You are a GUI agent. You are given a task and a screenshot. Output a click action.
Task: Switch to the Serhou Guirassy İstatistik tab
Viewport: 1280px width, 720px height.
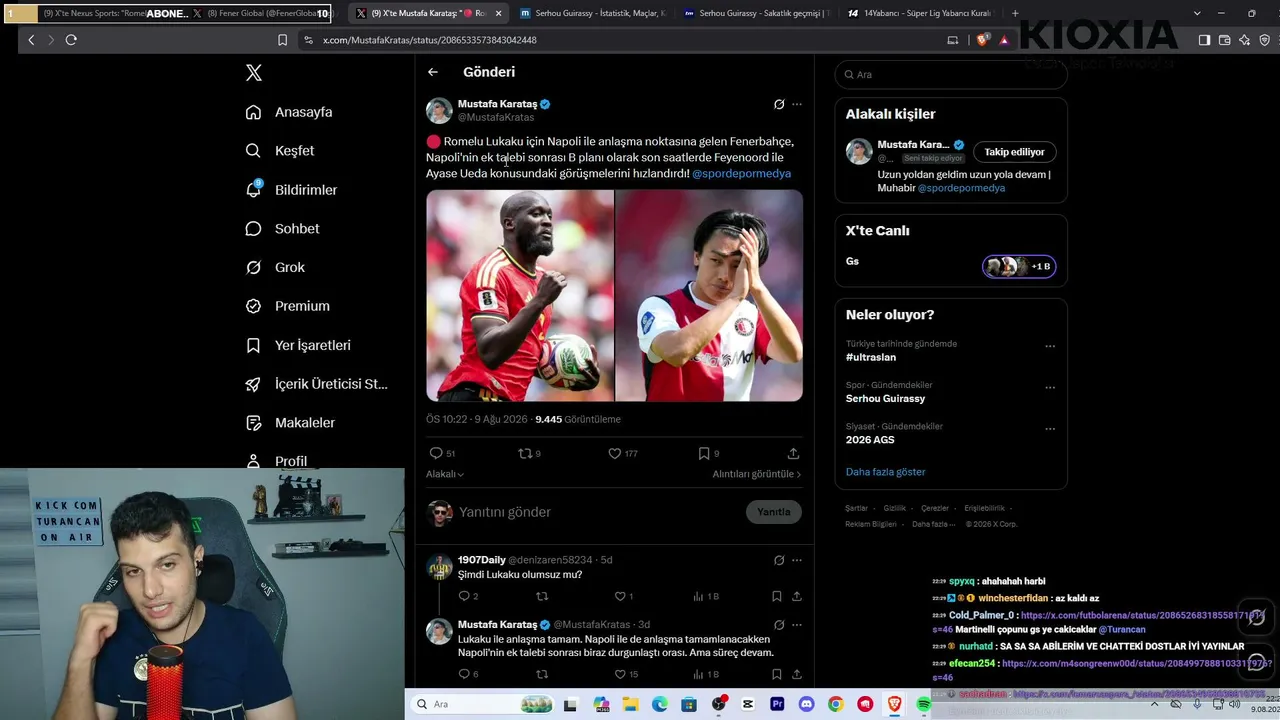pyautogui.click(x=593, y=13)
